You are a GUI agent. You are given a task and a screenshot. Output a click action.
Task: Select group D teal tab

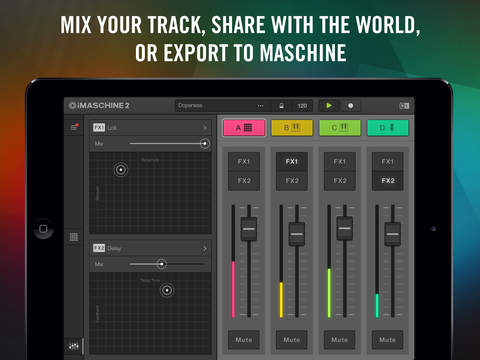pos(388,128)
